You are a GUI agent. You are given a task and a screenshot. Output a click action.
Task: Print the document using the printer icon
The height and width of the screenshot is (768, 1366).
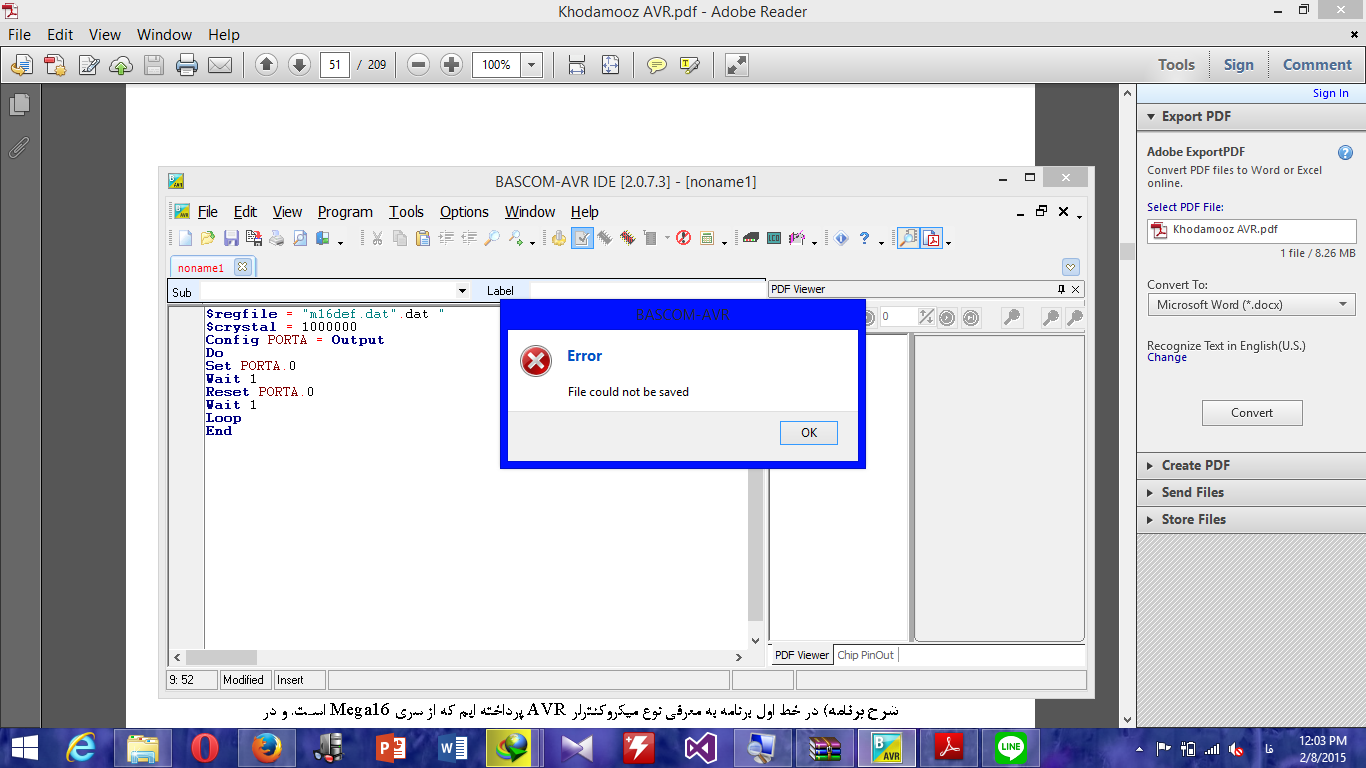tap(187, 65)
